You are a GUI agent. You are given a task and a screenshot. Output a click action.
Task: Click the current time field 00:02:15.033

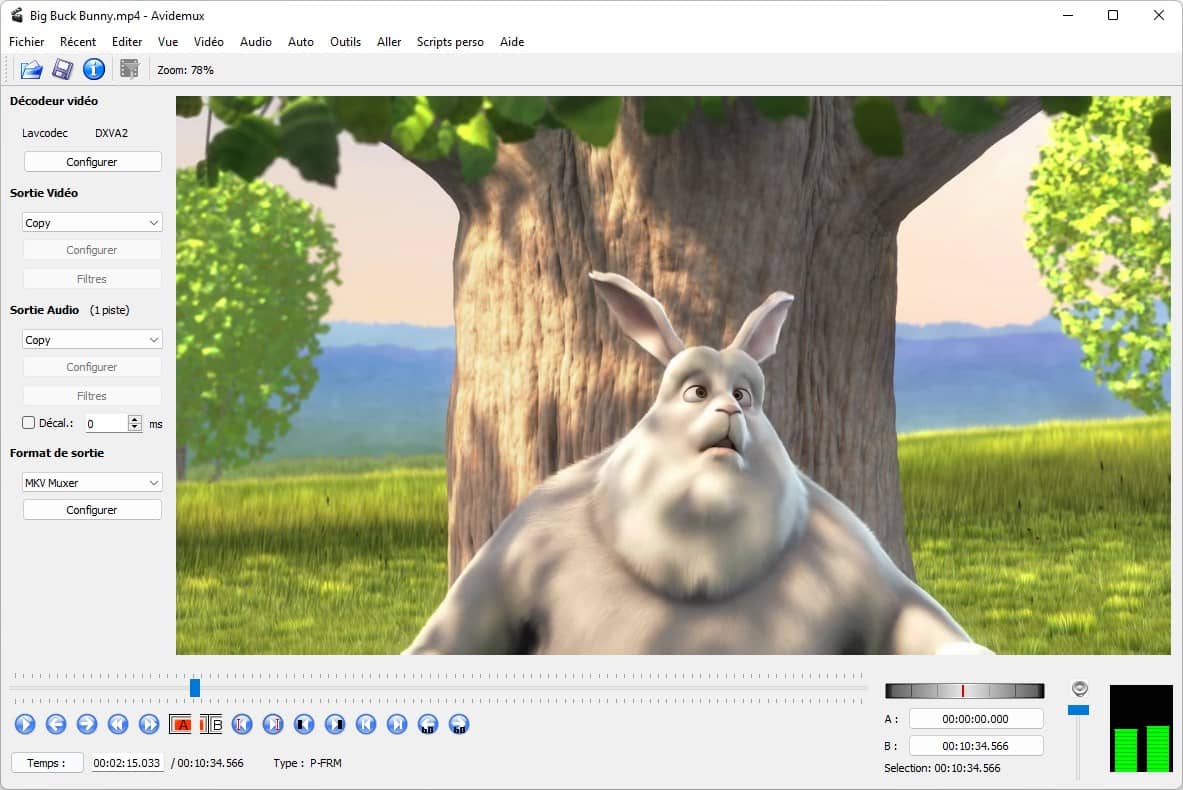pos(127,763)
